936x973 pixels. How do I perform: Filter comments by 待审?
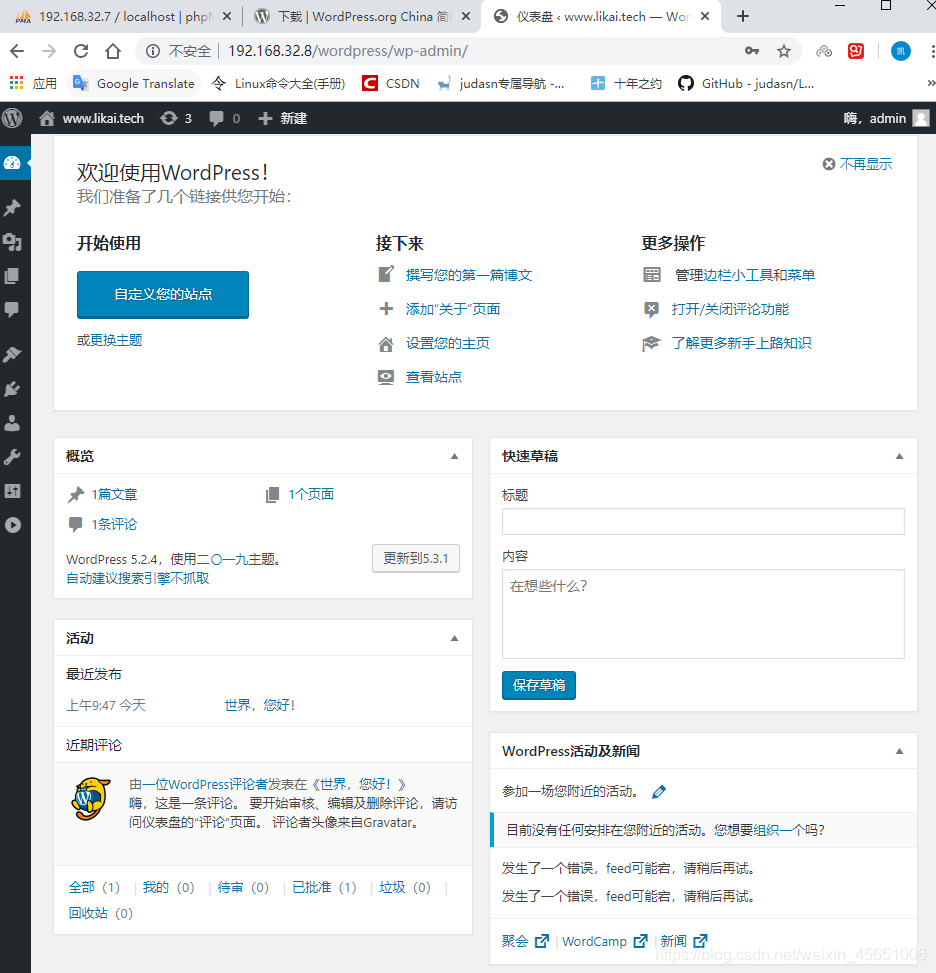pyautogui.click(x=230, y=887)
